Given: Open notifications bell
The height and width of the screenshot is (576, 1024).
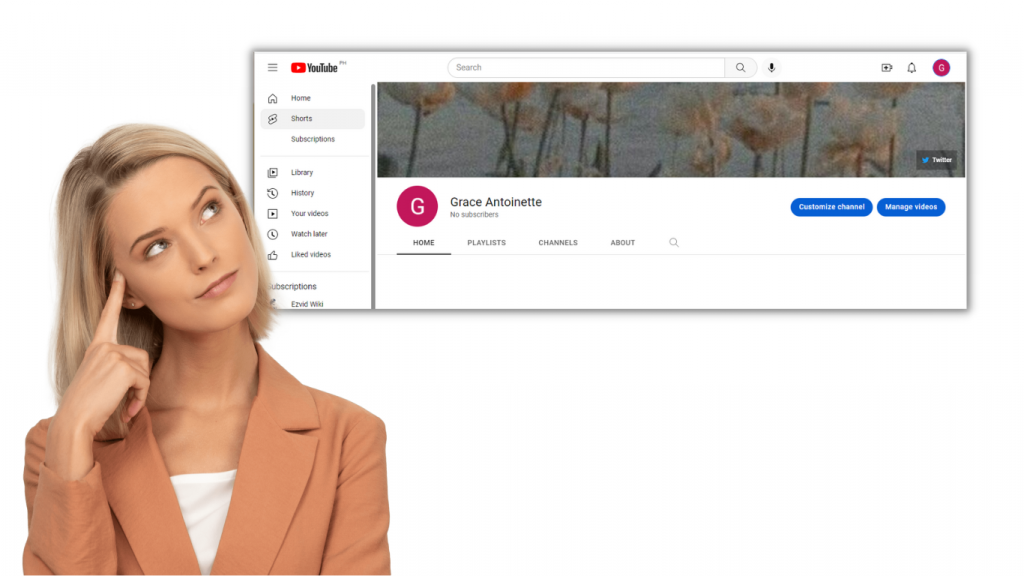Looking at the screenshot, I should click(912, 67).
